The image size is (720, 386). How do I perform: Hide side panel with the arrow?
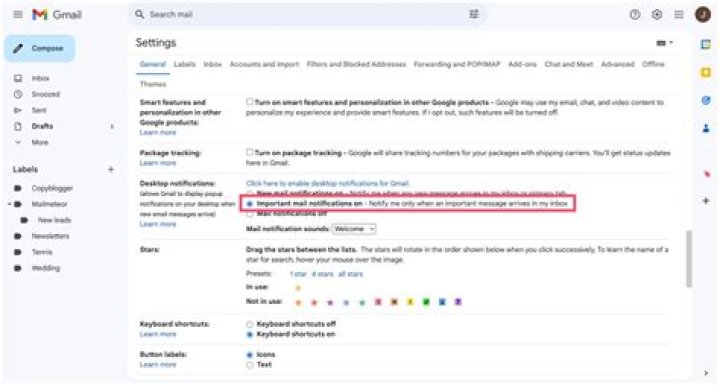pos(706,373)
